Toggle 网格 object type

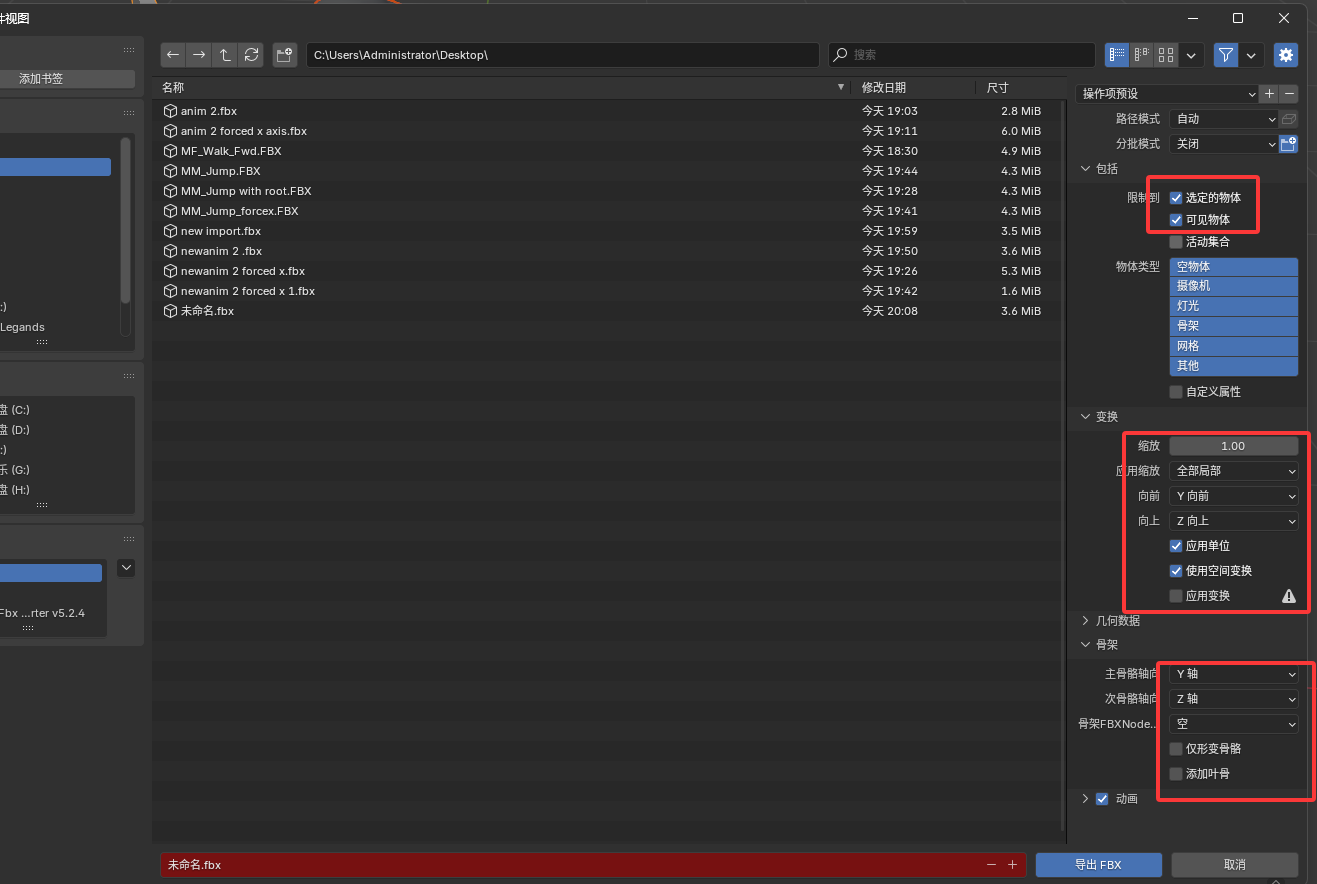(1234, 346)
